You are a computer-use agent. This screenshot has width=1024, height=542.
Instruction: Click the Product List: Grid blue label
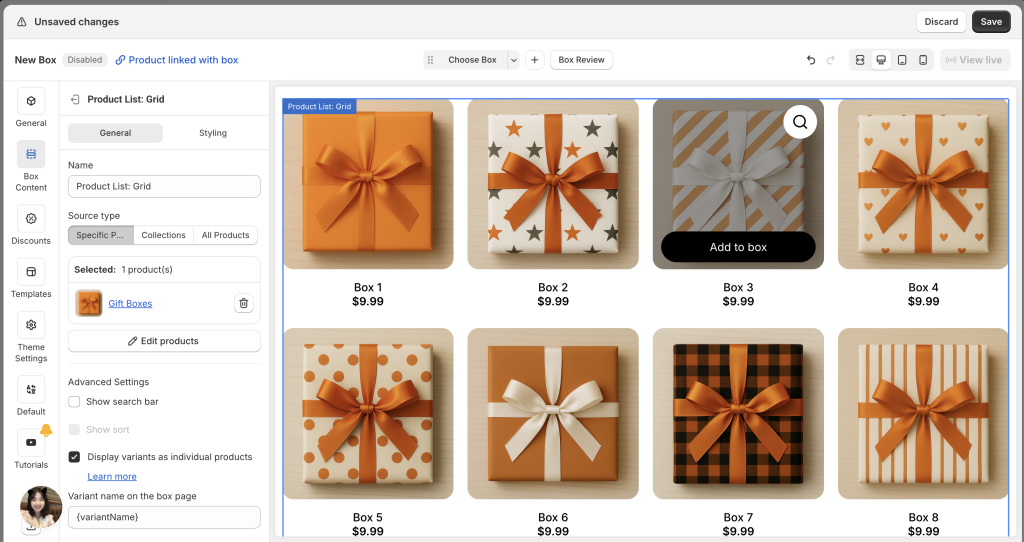[319, 106]
